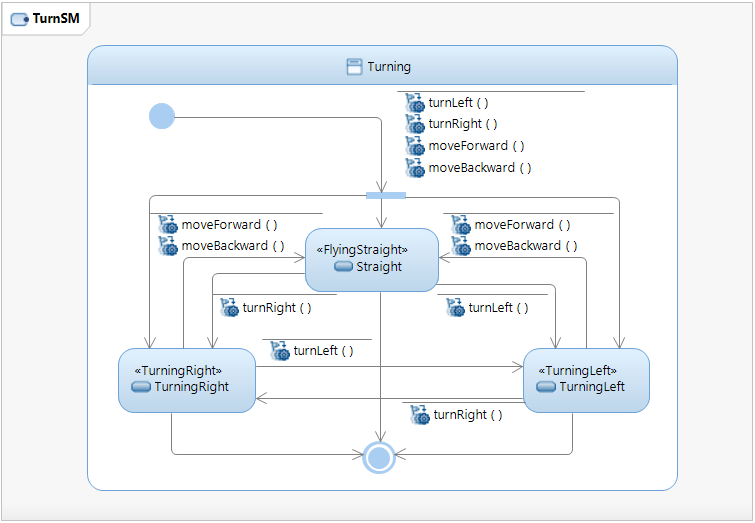
Task: Select the top turnLeft ( ) trigger label
Action: [x=458, y=103]
